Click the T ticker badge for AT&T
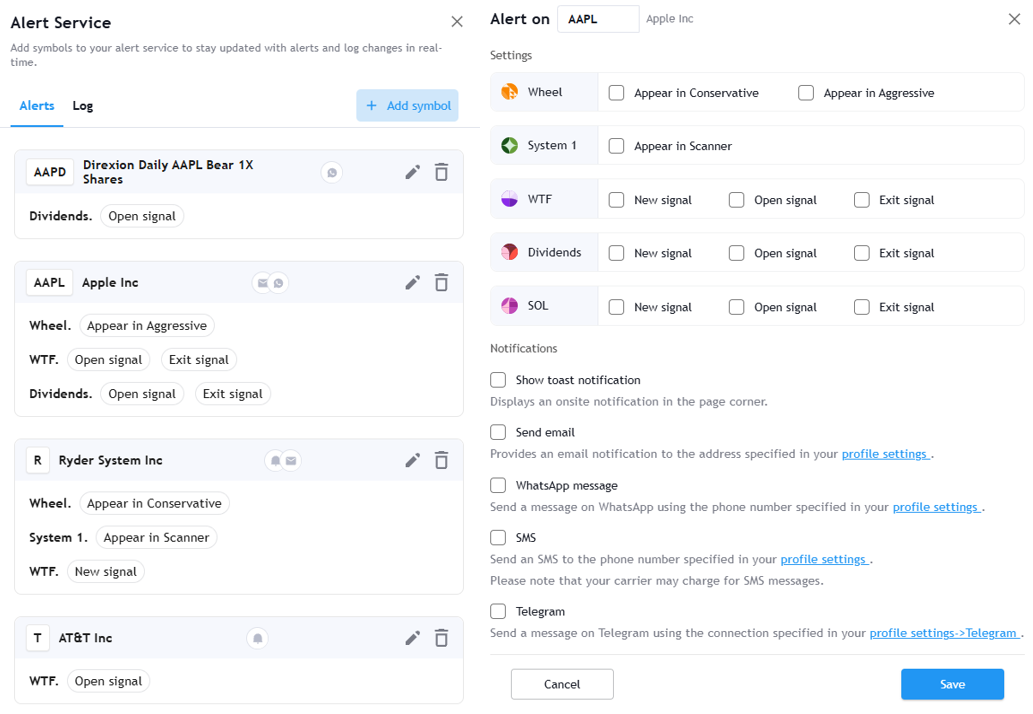The width and height of the screenshot is (1033, 714). pyautogui.click(x=38, y=638)
